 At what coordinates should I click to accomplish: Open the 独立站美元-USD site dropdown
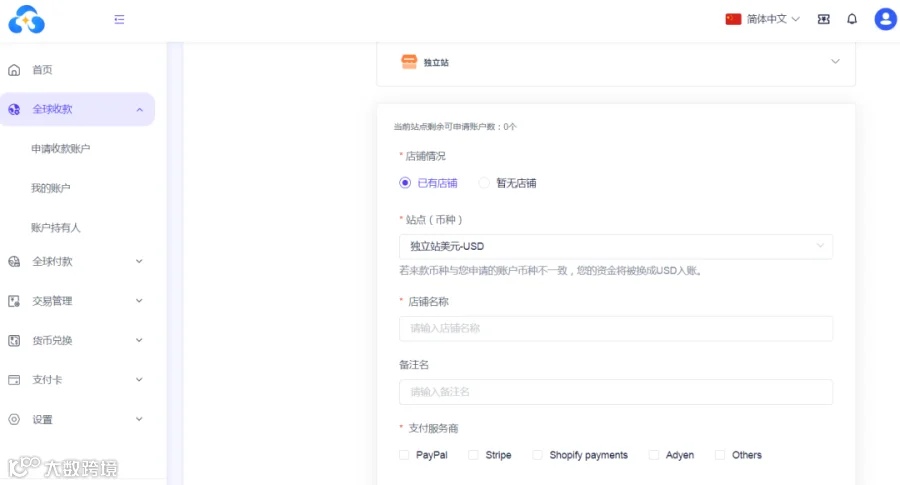(x=616, y=247)
